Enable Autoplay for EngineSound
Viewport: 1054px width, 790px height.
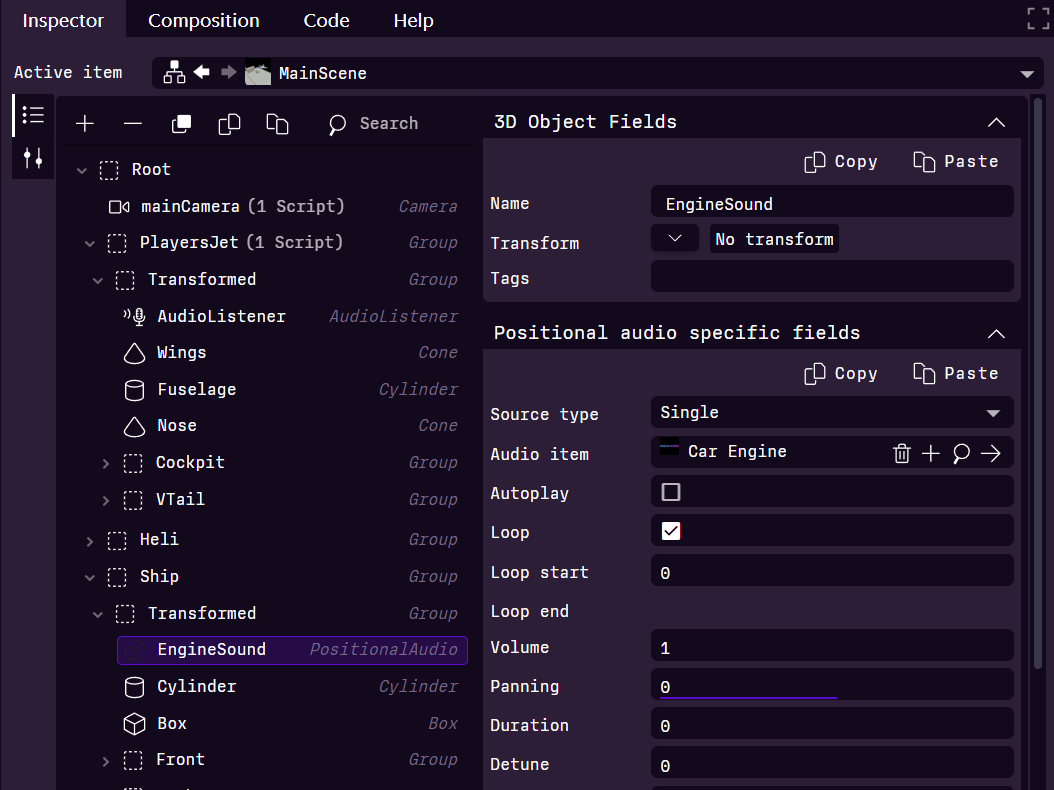pyautogui.click(x=670, y=492)
